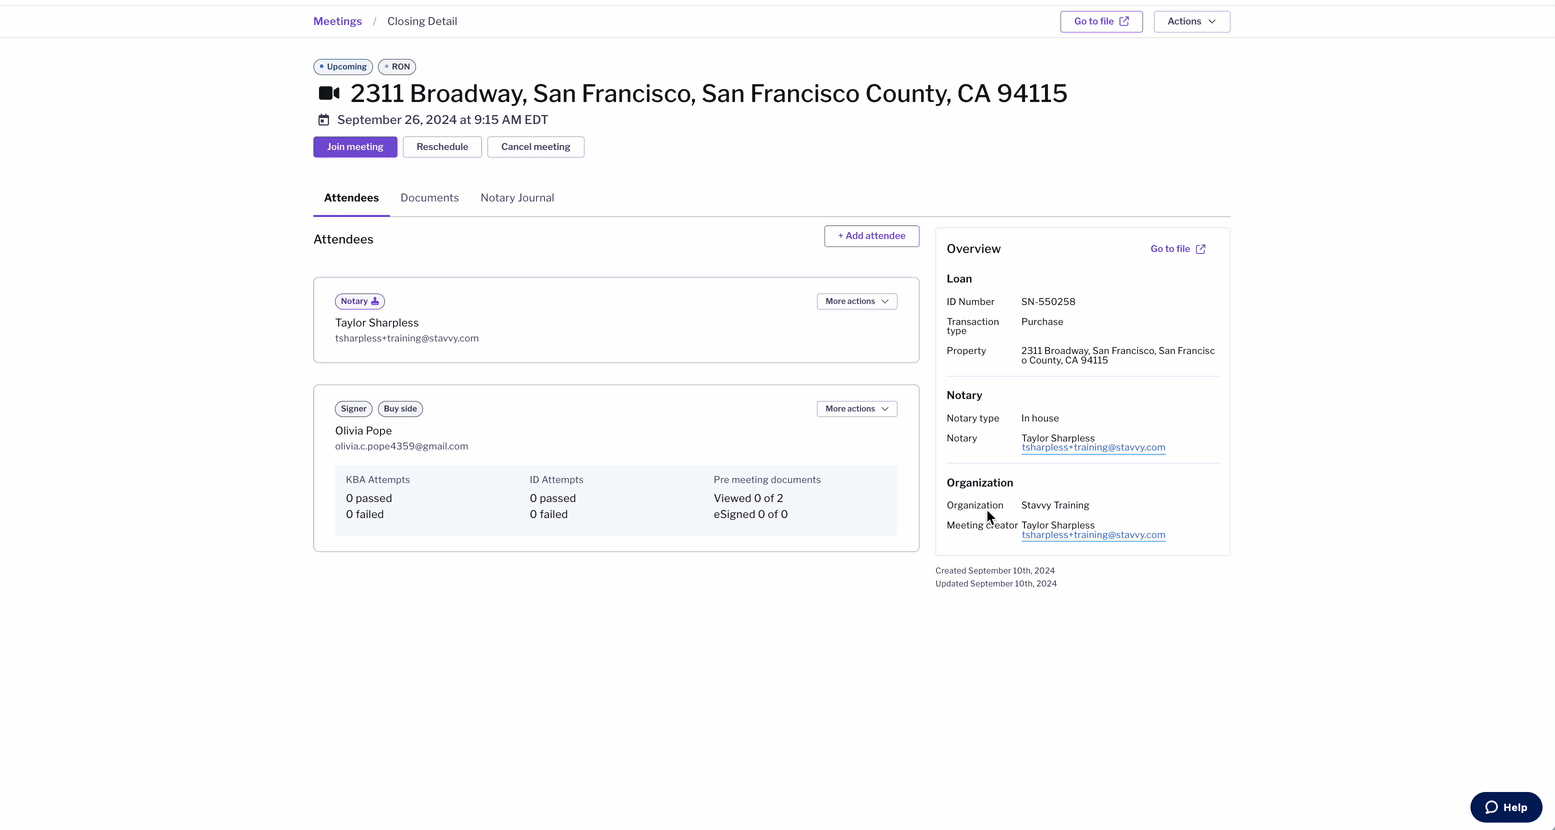The height and width of the screenshot is (830, 1555).
Task: Click Notary type value In house
Action: point(1040,418)
